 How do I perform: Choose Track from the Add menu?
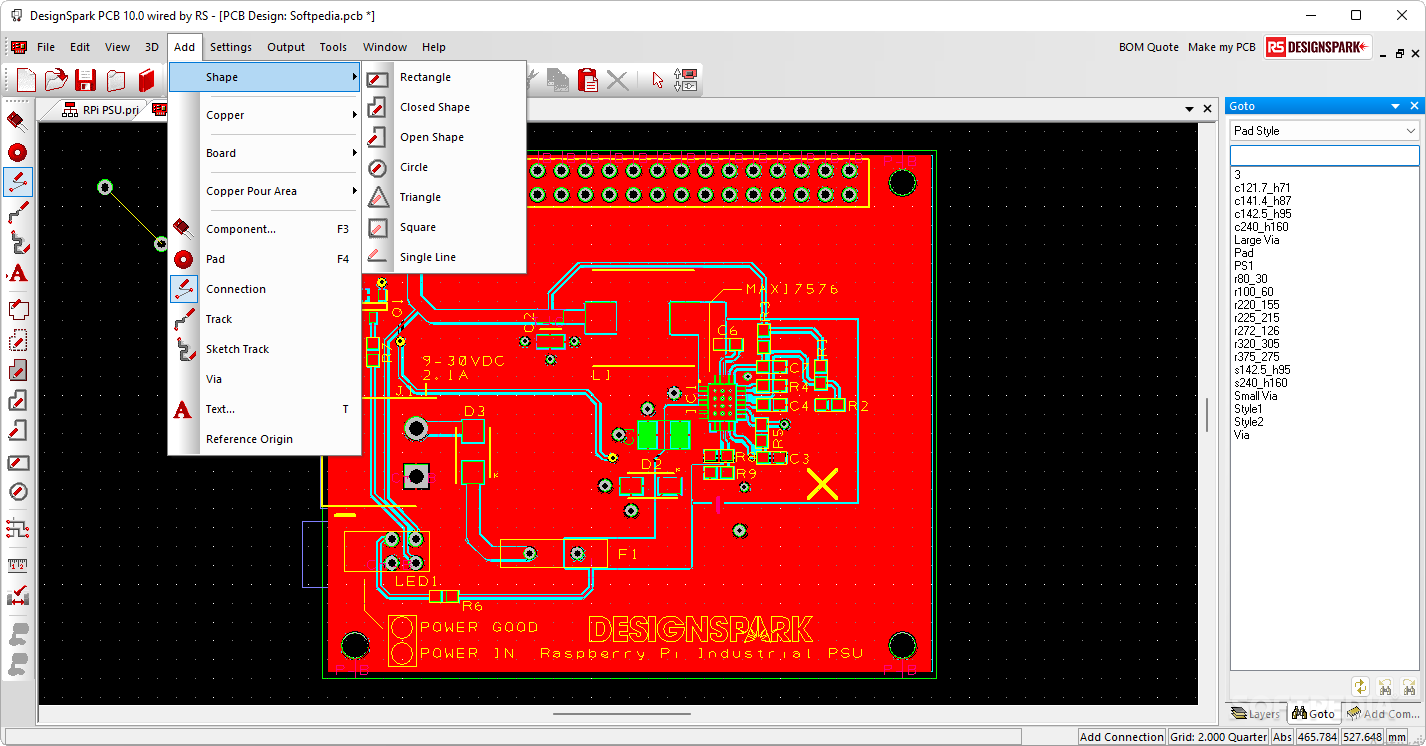264,319
